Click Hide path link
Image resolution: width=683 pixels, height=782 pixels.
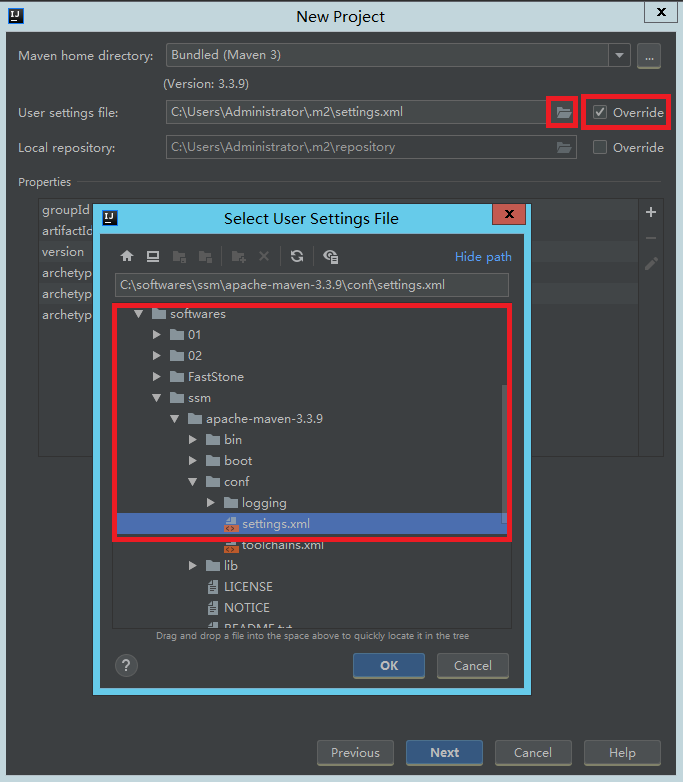pyautogui.click(x=483, y=256)
